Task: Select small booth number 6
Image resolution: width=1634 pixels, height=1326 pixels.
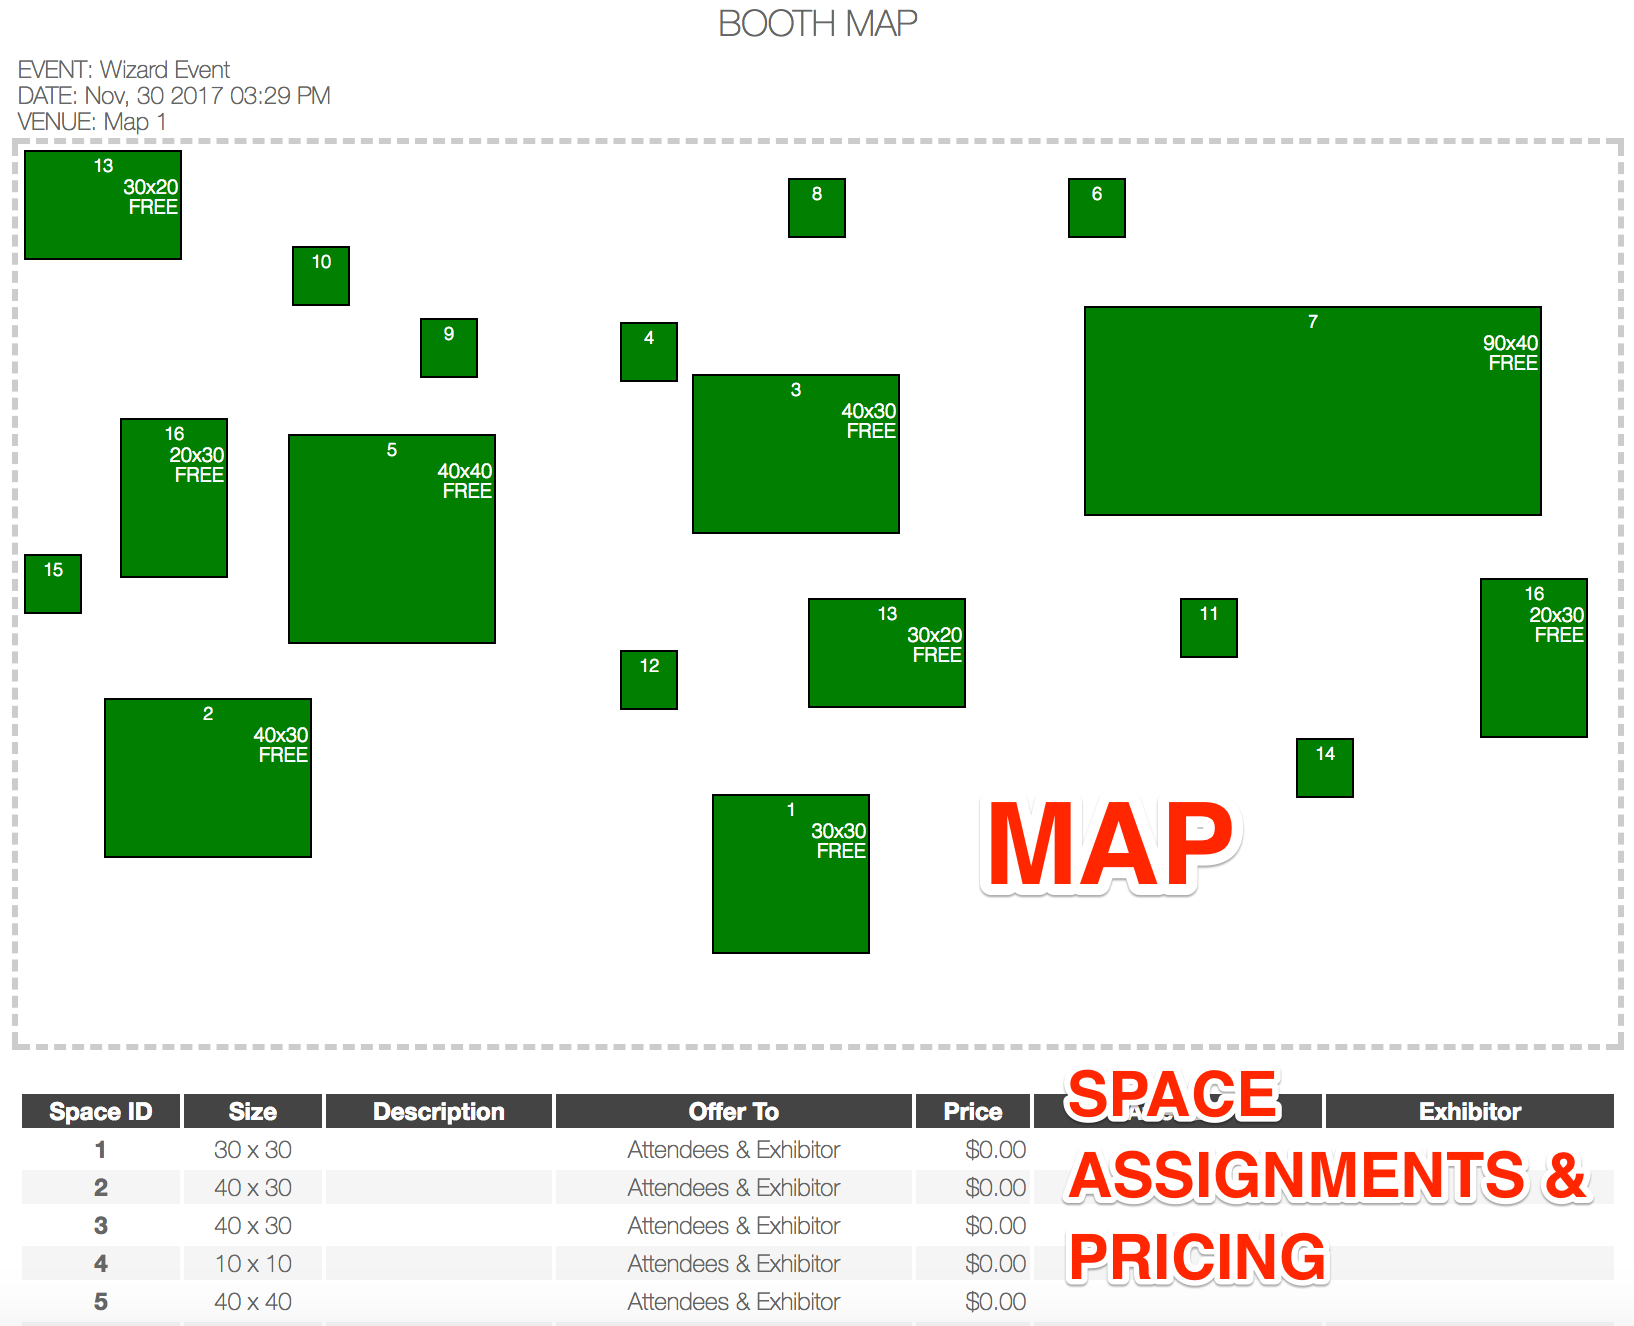Action: (1096, 208)
